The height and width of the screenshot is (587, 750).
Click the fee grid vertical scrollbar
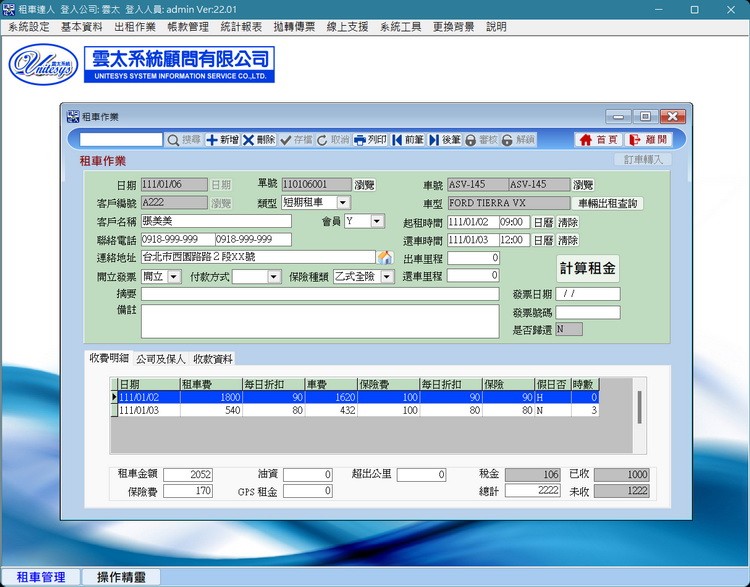[640, 408]
